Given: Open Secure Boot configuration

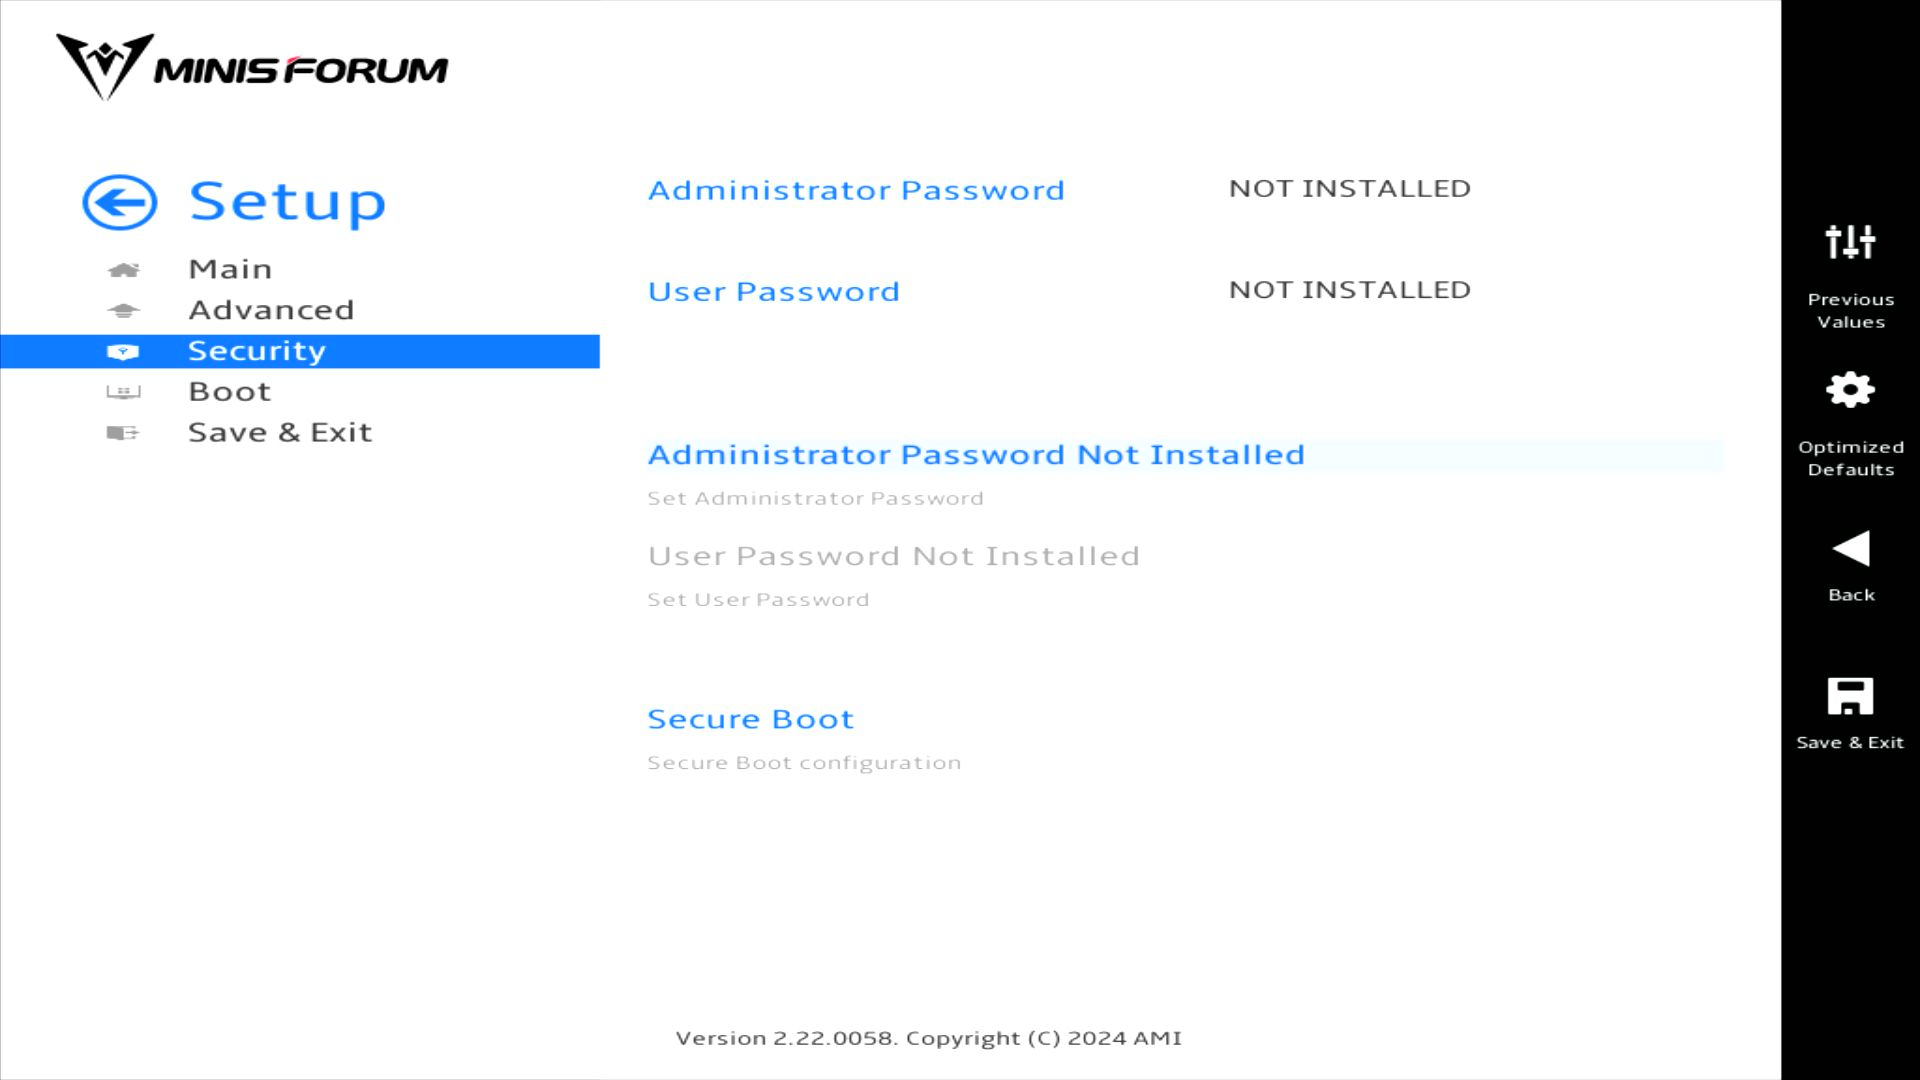Looking at the screenshot, I should pos(750,720).
